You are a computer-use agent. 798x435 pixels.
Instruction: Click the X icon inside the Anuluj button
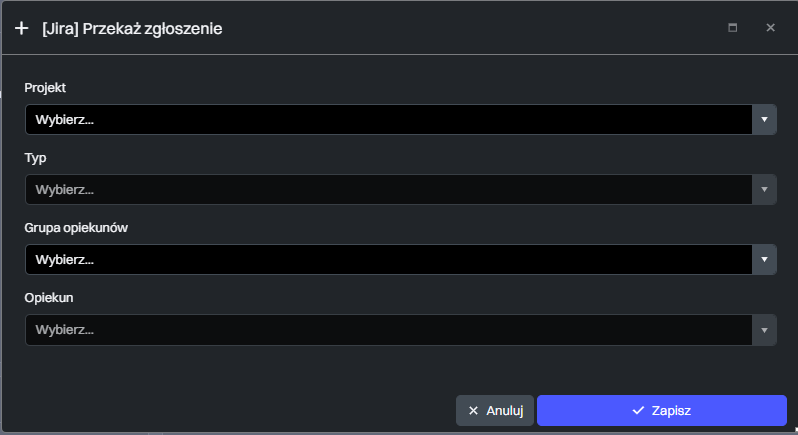pyautogui.click(x=473, y=410)
